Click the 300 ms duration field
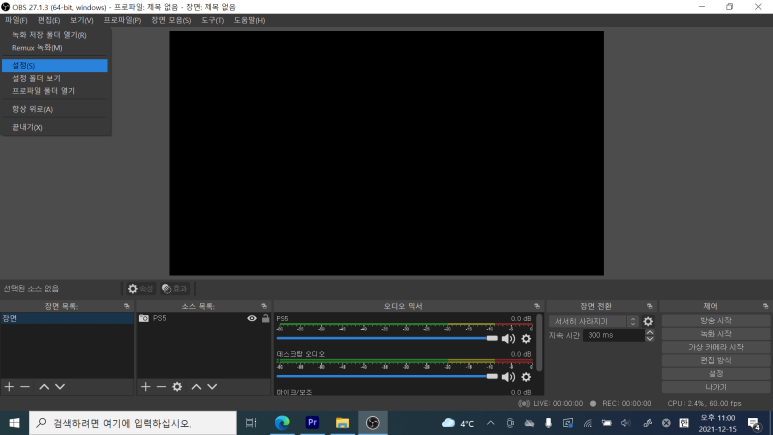The height and width of the screenshot is (435, 773). click(x=614, y=335)
